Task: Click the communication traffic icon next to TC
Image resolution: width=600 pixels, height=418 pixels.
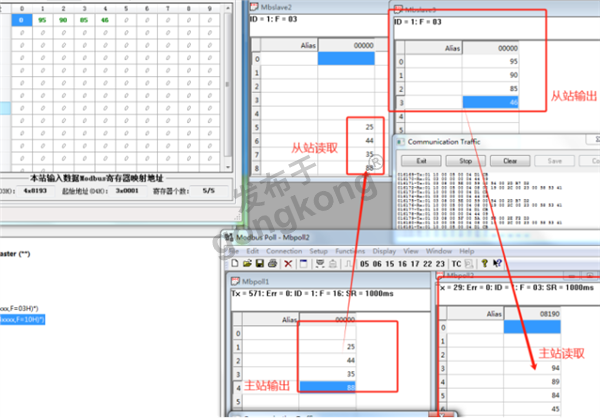Action: tap(469, 264)
